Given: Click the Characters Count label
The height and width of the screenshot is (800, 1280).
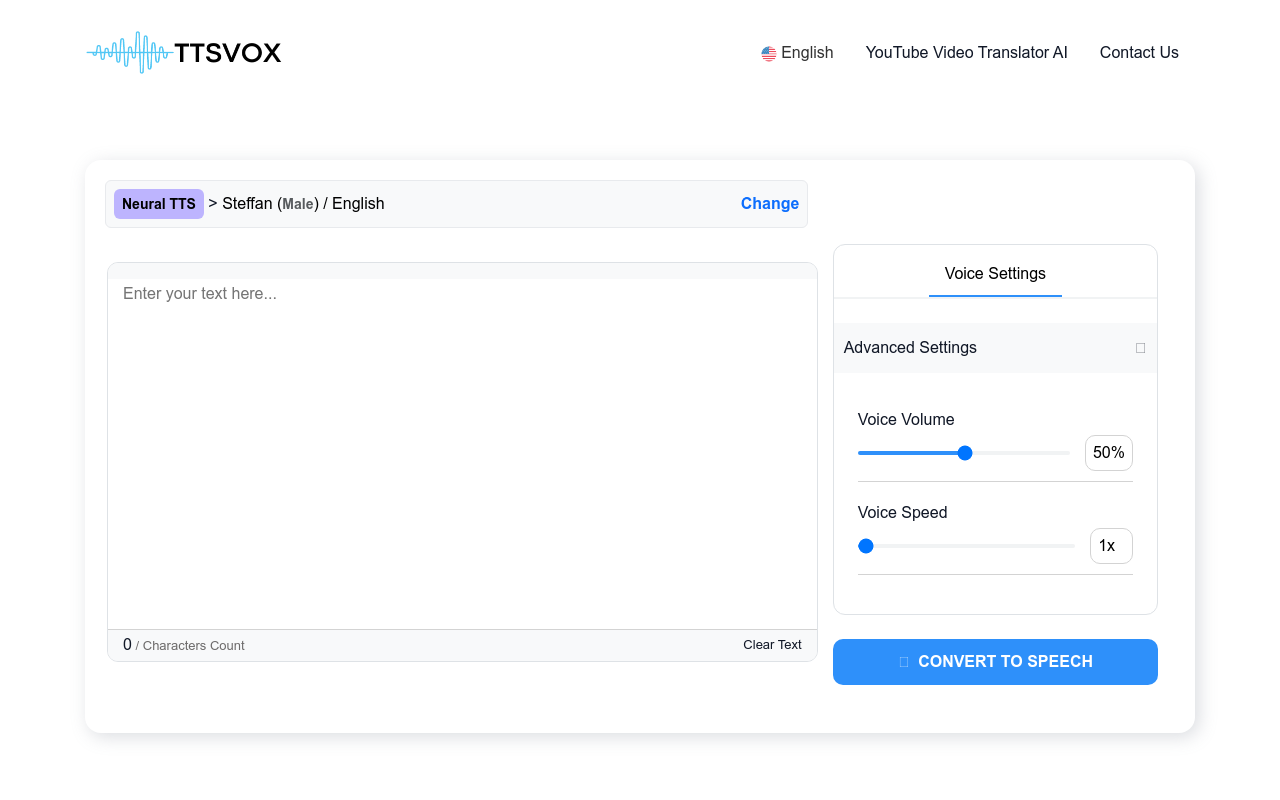Looking at the screenshot, I should pyautogui.click(x=190, y=646).
